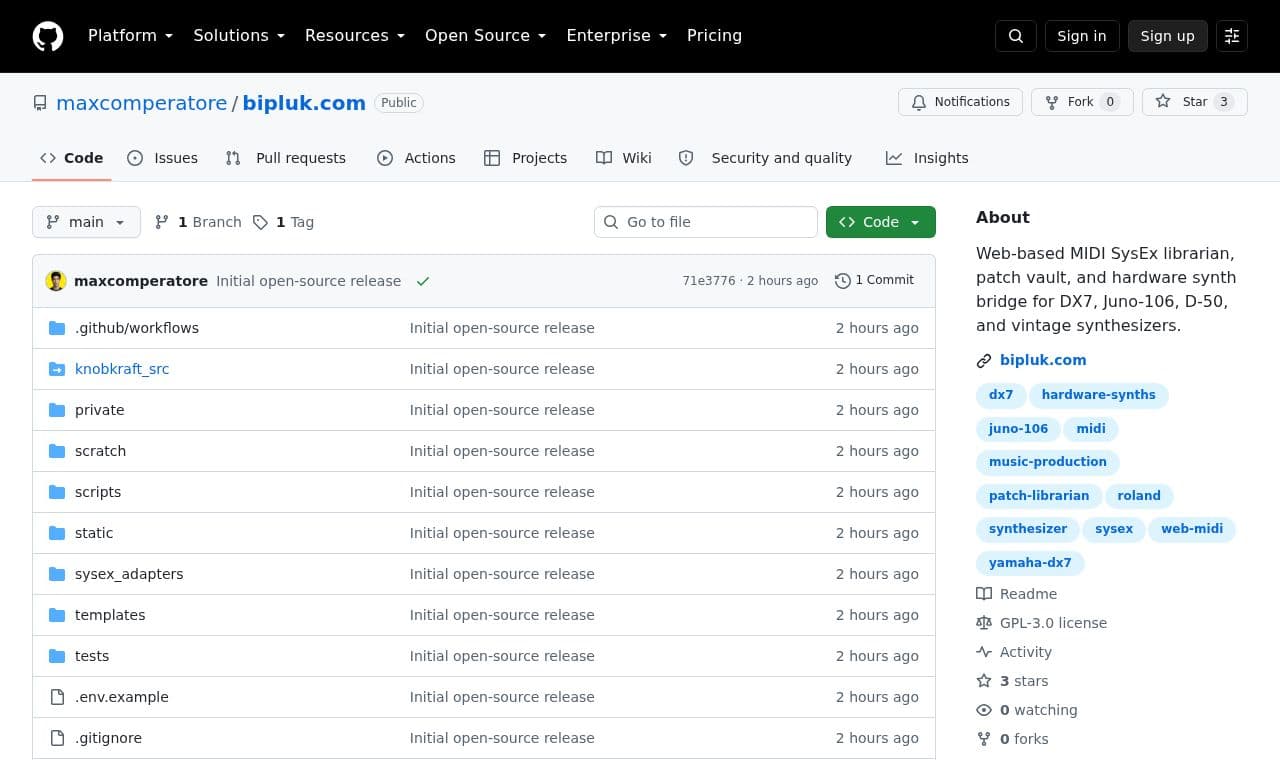
Task: Fork the repository
Action: pos(1082,102)
